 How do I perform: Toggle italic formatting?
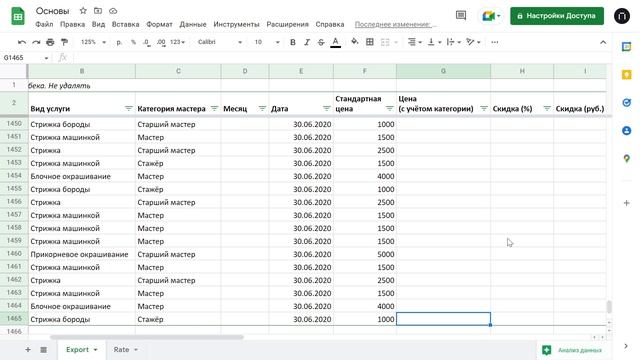pyautogui.click(x=307, y=42)
